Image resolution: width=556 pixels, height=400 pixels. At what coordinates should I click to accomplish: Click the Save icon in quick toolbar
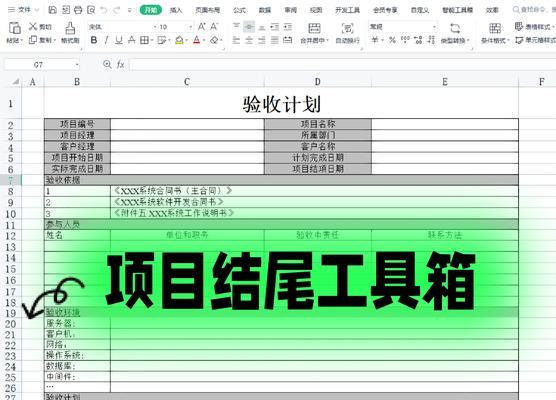[x=52, y=10]
